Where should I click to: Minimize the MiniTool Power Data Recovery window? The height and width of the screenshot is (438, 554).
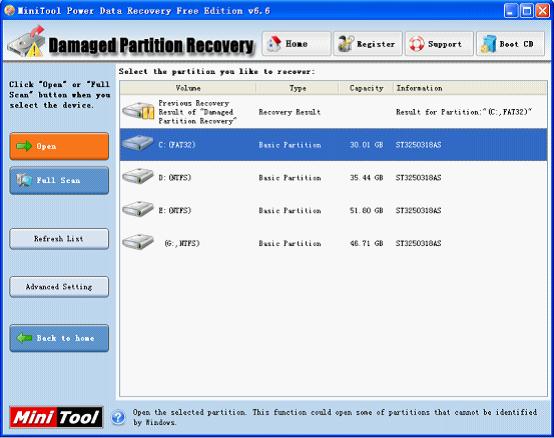click(x=511, y=11)
